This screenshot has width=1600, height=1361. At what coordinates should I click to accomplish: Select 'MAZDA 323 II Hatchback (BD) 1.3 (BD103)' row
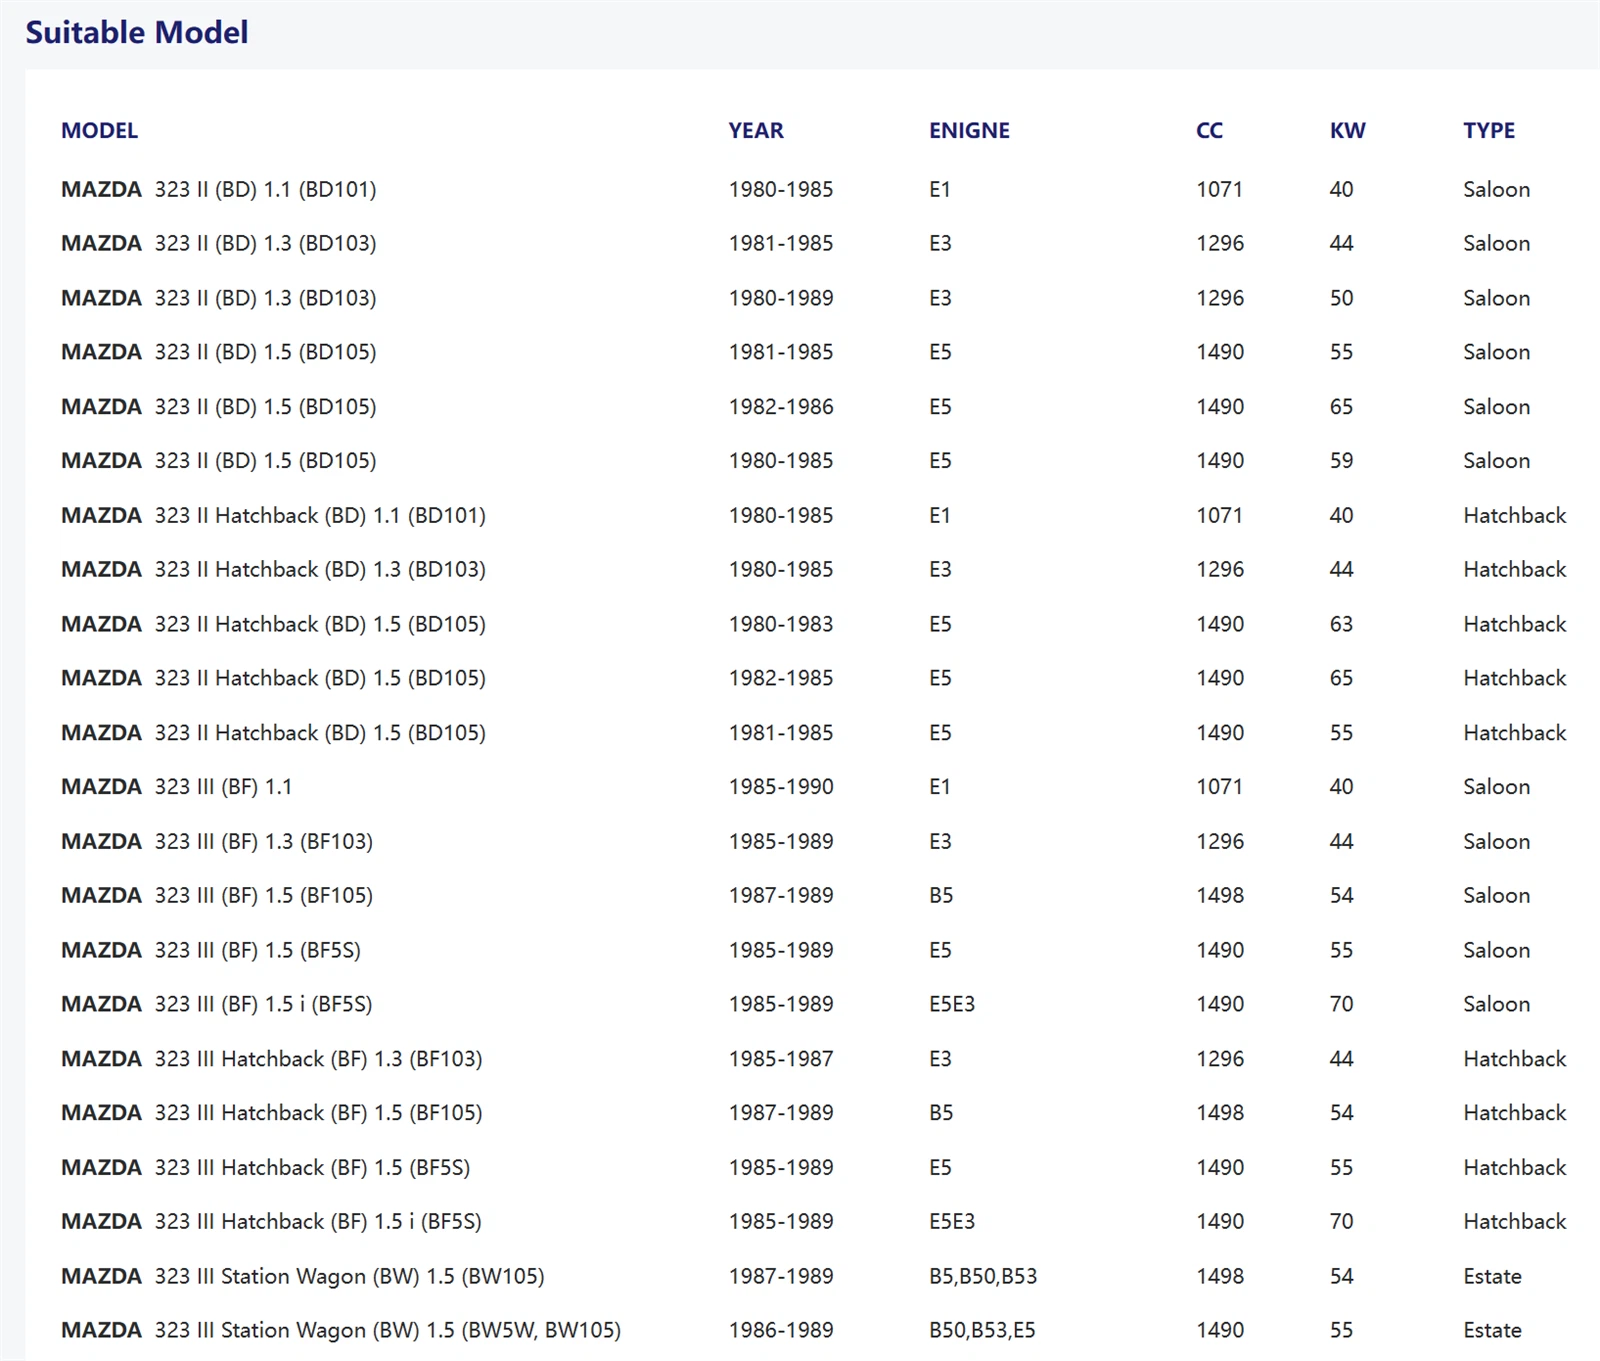point(814,569)
